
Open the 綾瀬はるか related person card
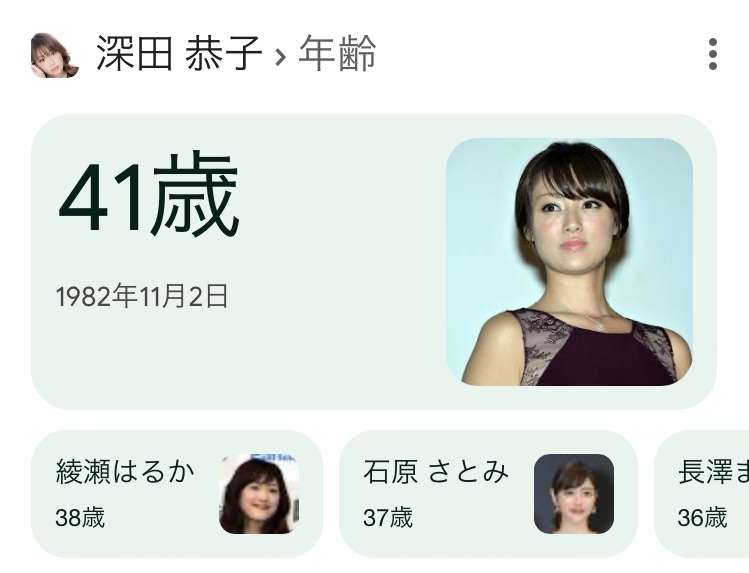coord(177,494)
